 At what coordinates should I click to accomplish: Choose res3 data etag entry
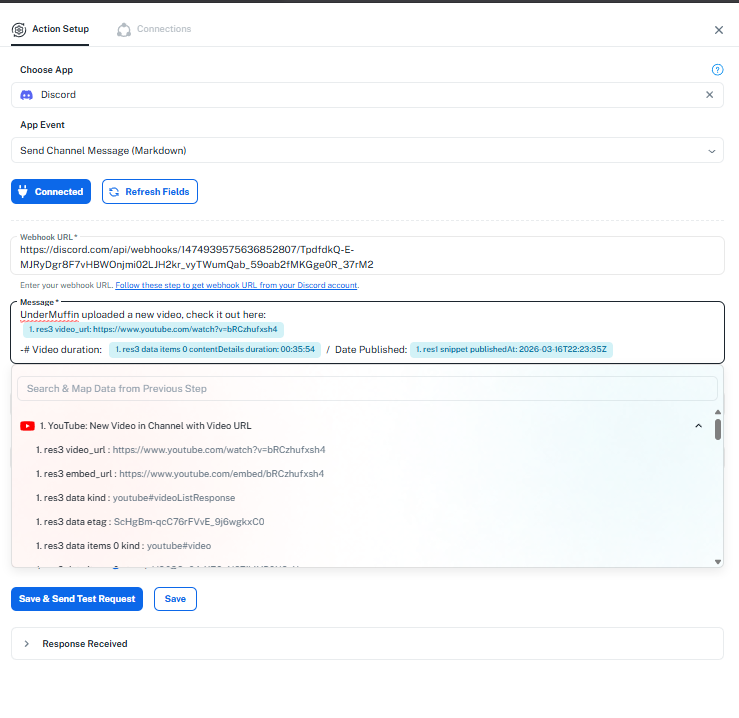[x=150, y=522]
